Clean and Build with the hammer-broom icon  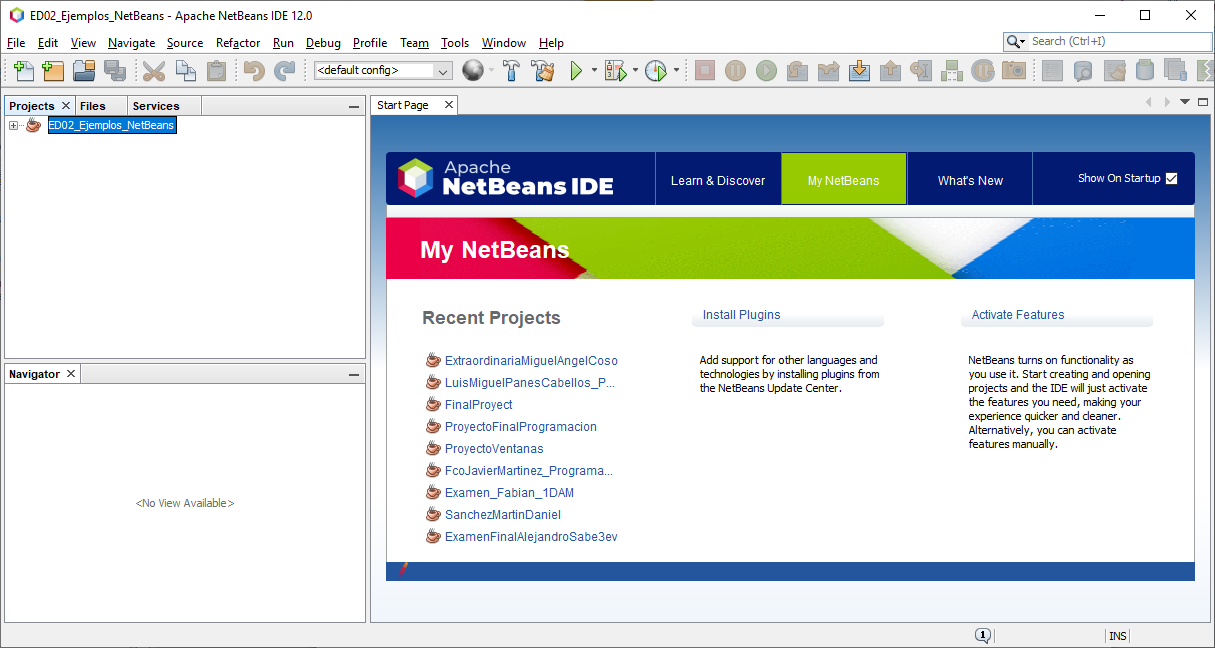point(540,70)
